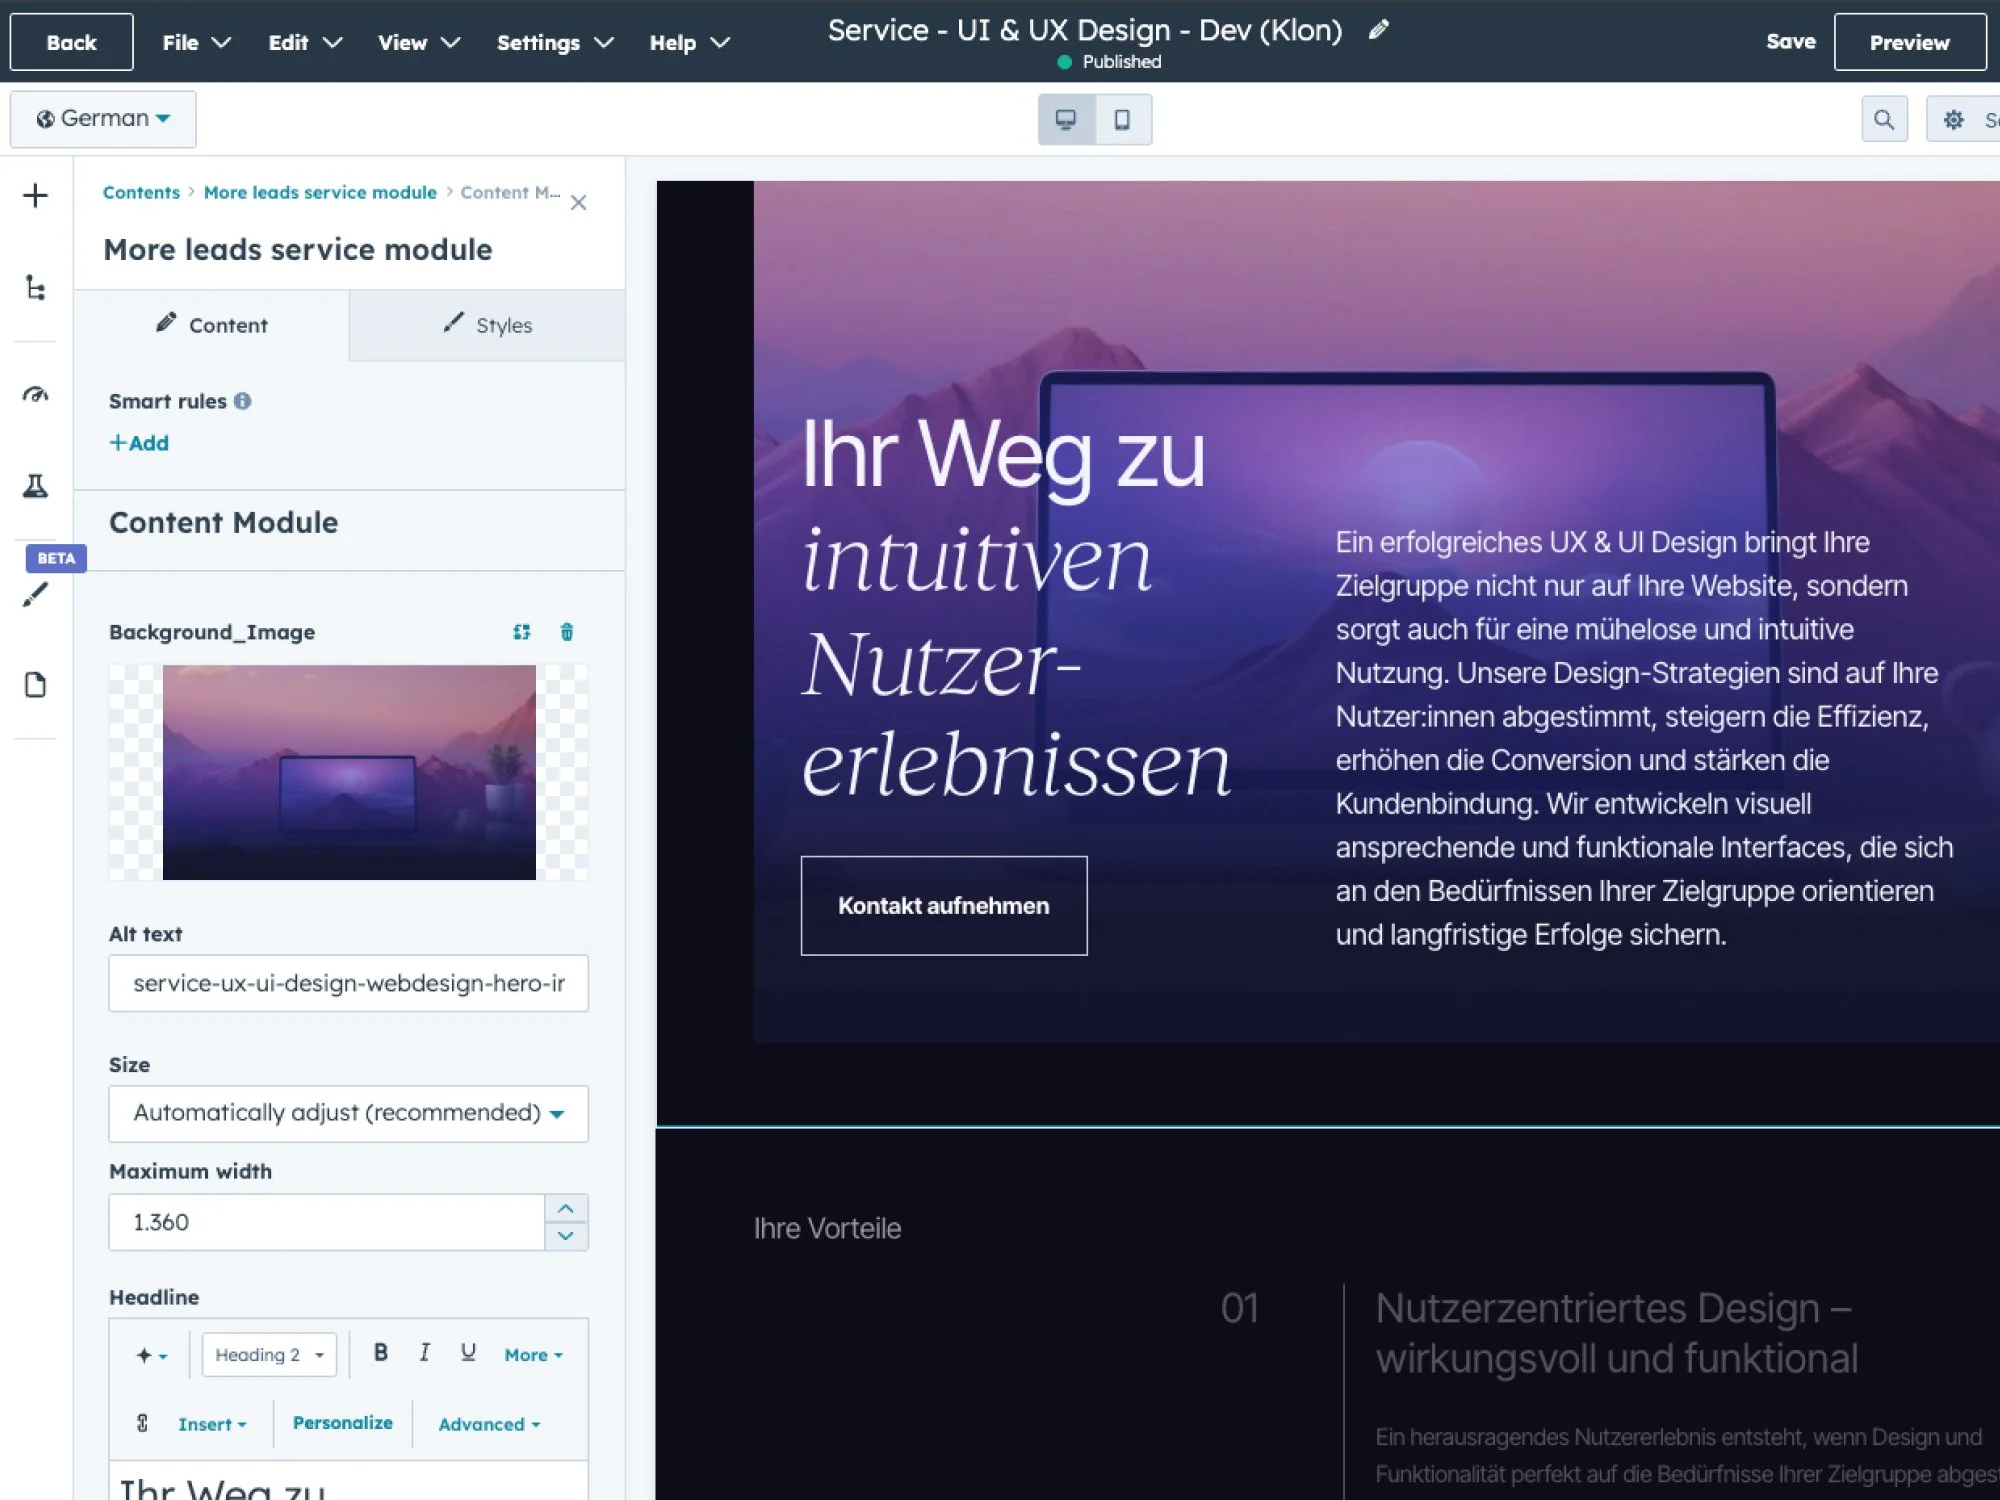Open the test flask icon in the left sidebar

click(35, 487)
